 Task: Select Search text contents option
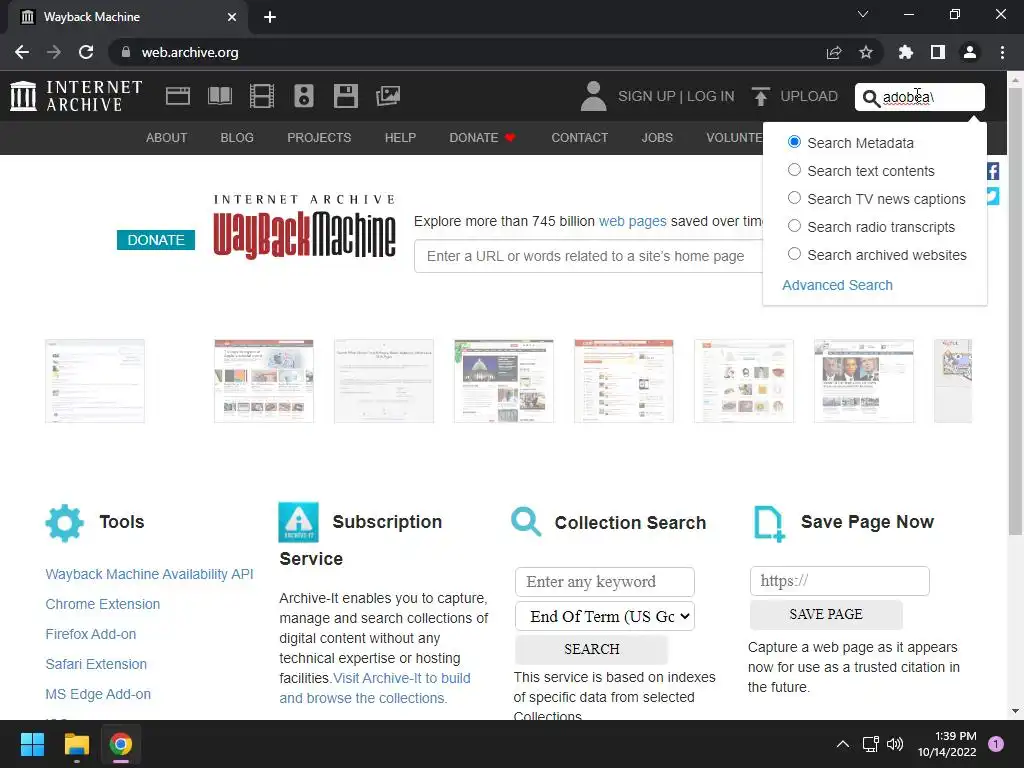coord(794,170)
